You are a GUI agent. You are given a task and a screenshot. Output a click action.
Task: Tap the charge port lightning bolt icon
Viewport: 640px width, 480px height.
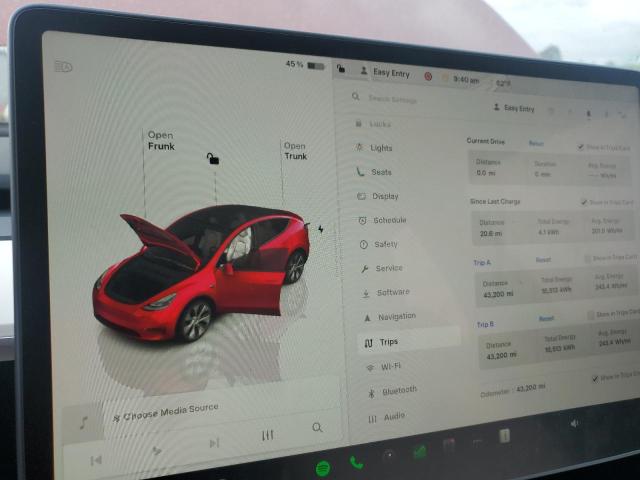[320, 229]
